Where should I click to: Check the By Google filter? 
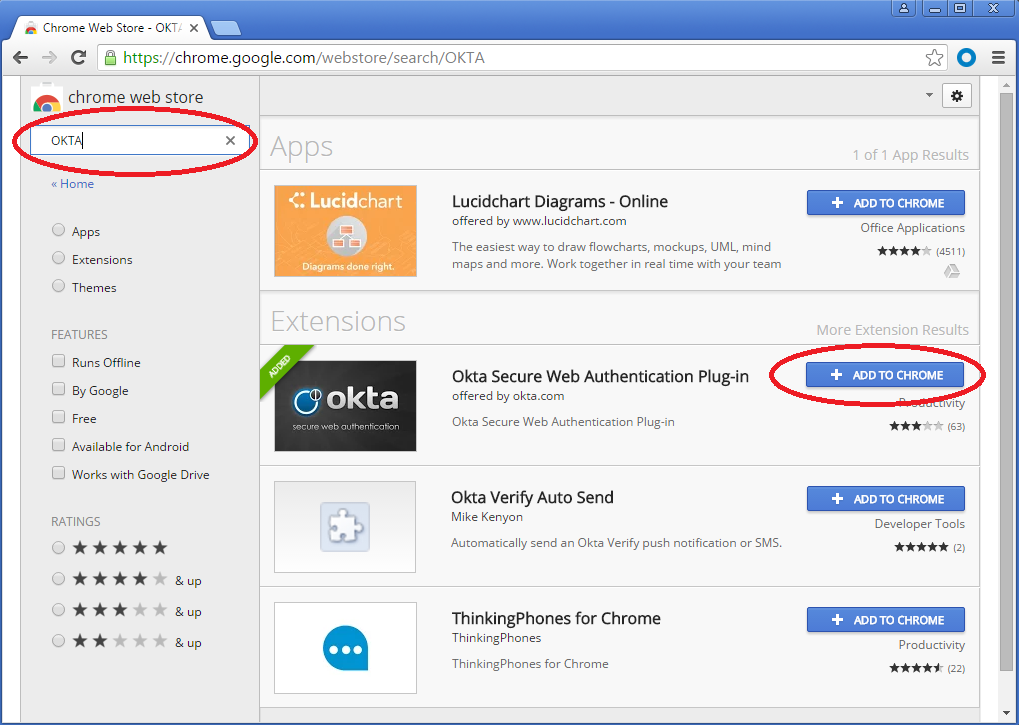pos(58,388)
